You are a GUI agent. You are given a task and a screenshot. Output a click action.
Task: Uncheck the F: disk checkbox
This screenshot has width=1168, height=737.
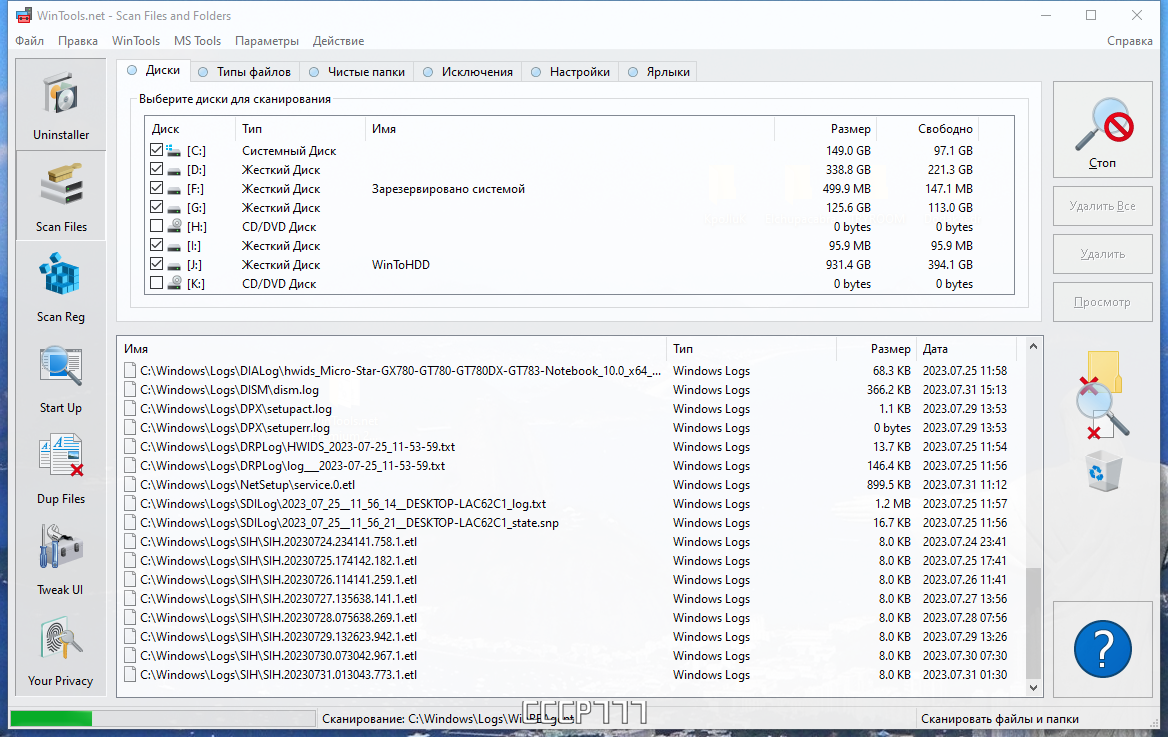tap(156, 188)
